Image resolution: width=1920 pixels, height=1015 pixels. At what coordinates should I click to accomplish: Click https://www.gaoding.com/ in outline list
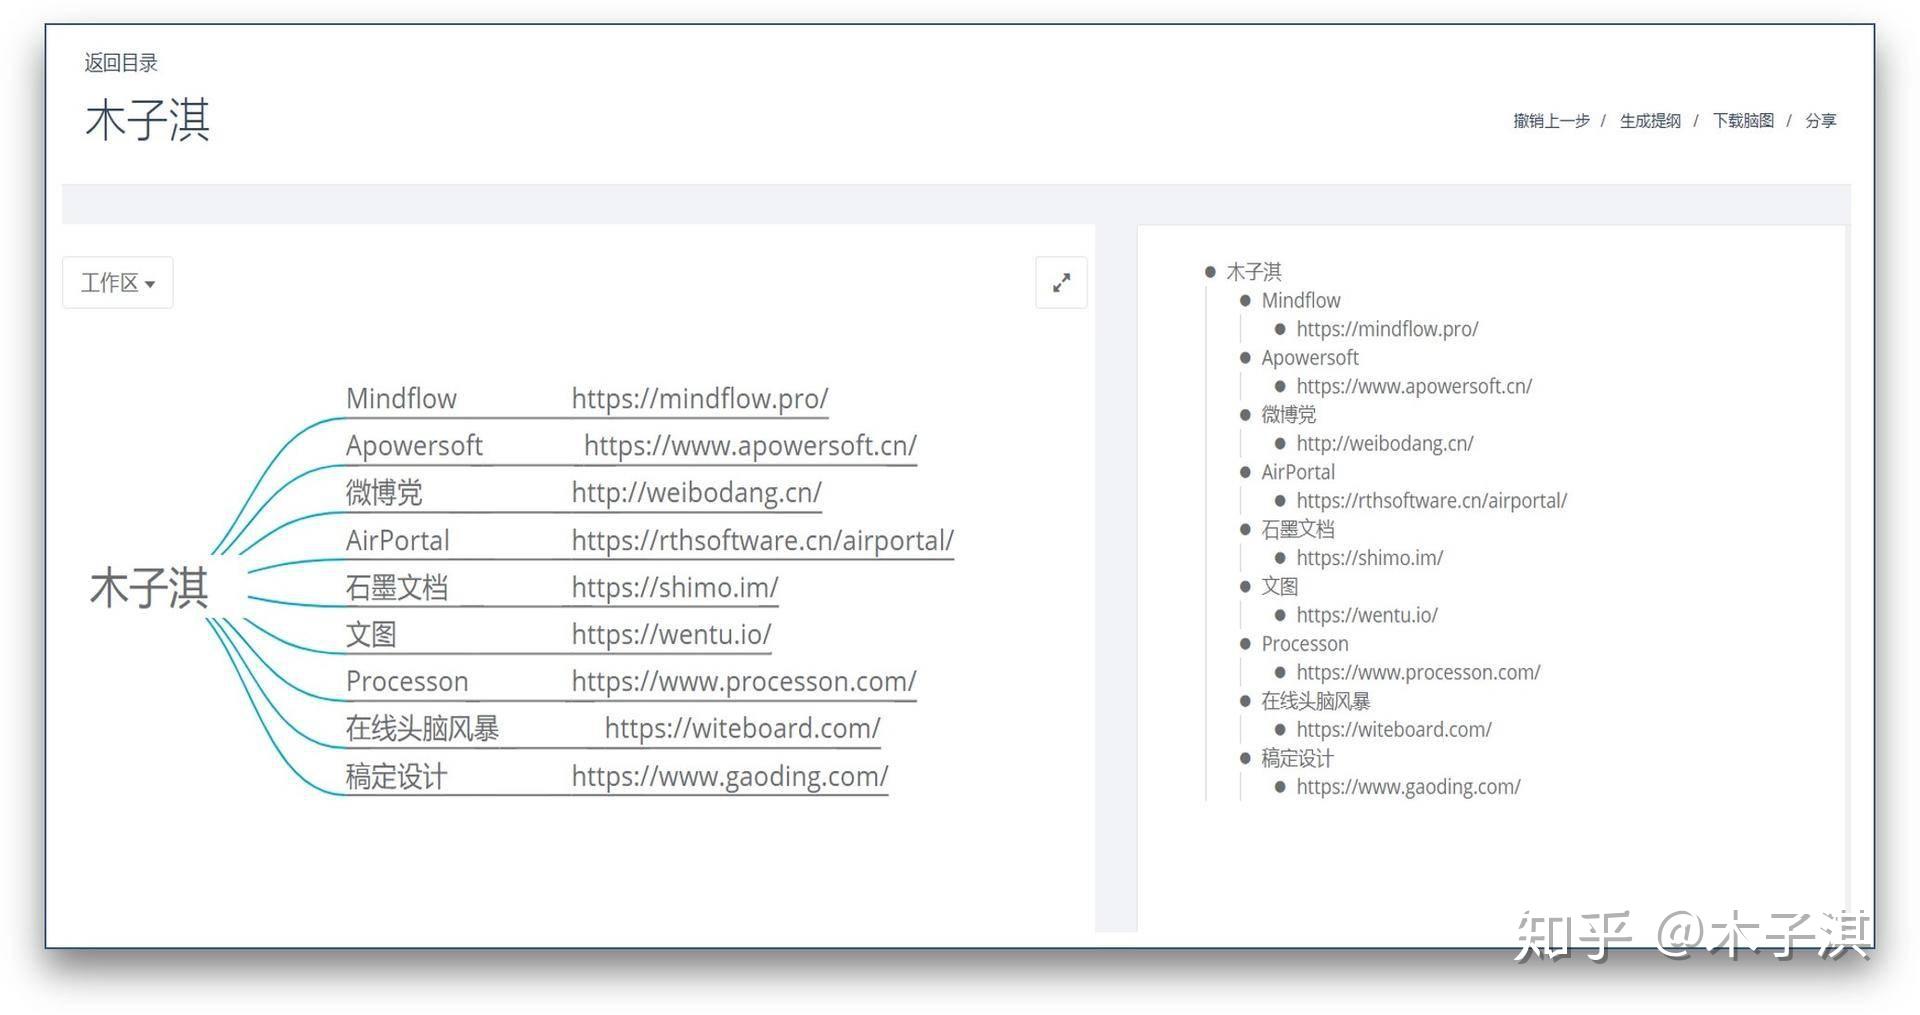[1408, 787]
